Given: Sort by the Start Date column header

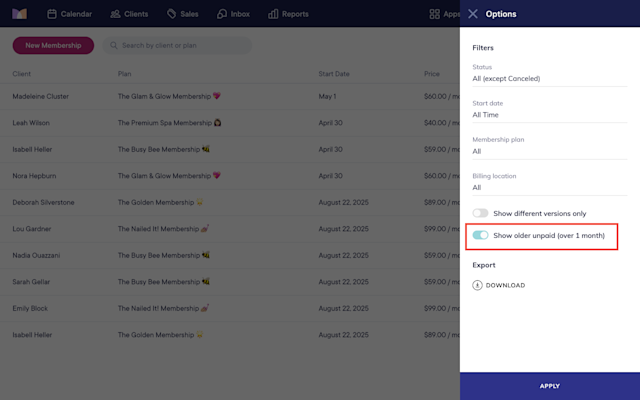Looking at the screenshot, I should click(334, 74).
